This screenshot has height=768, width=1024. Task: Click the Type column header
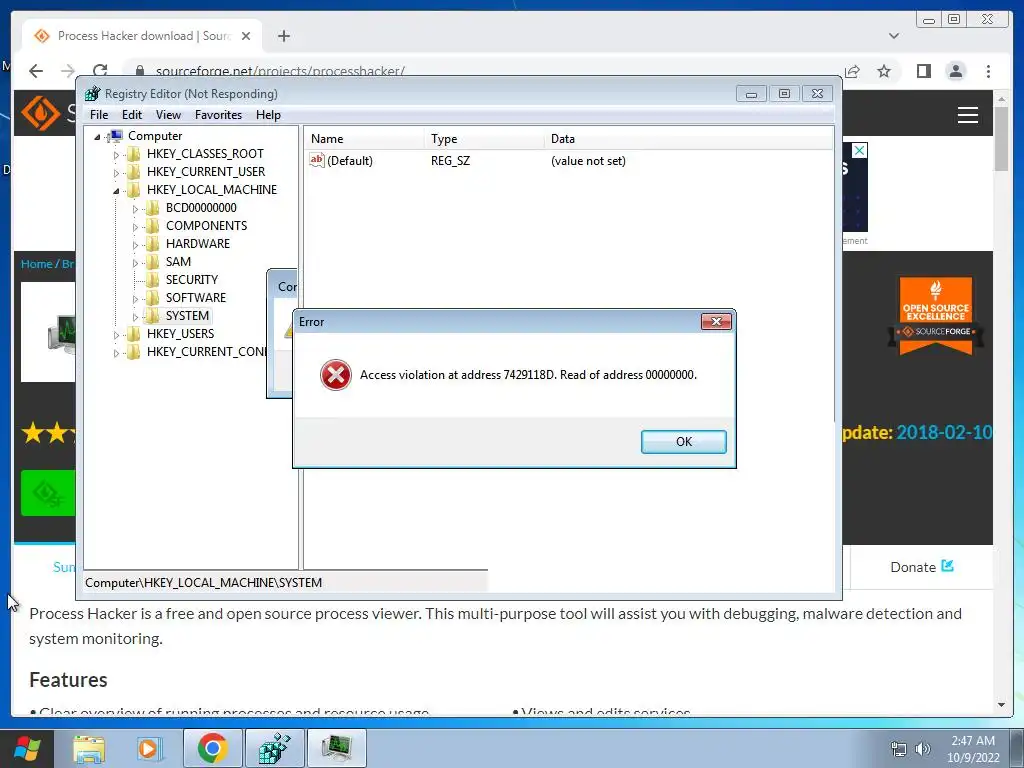(484, 138)
